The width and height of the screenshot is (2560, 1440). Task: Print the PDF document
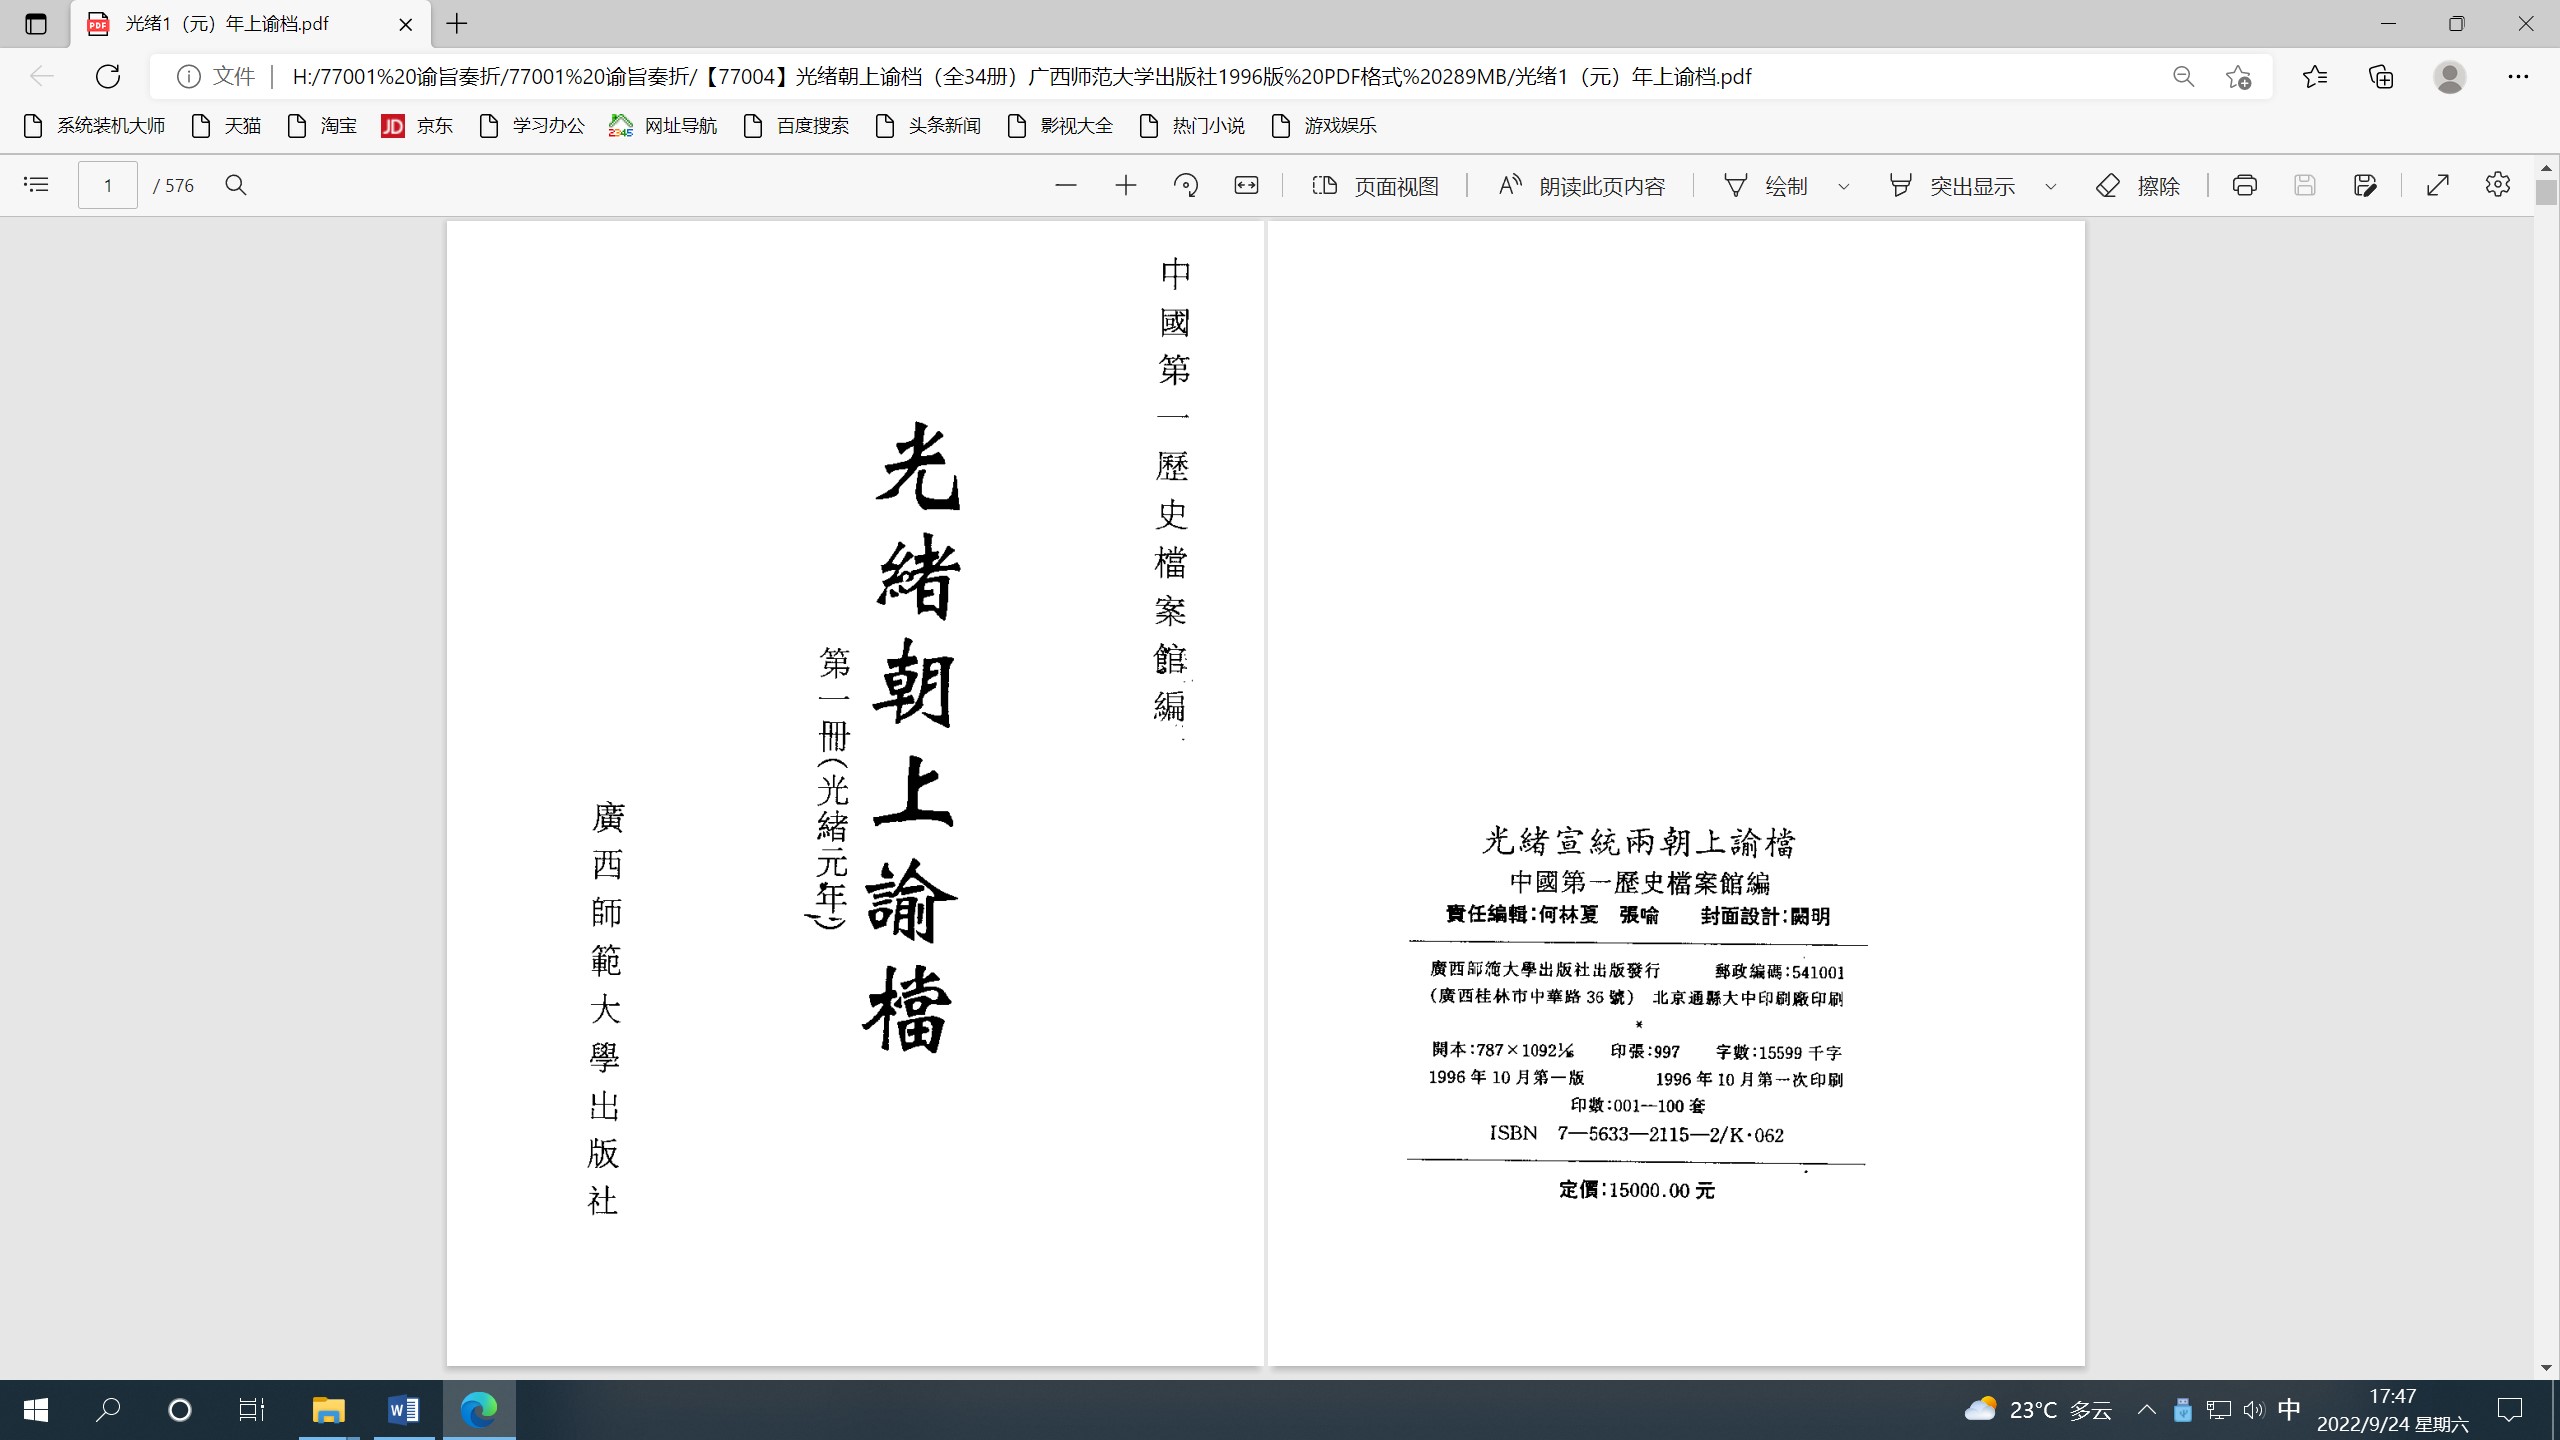(2245, 185)
